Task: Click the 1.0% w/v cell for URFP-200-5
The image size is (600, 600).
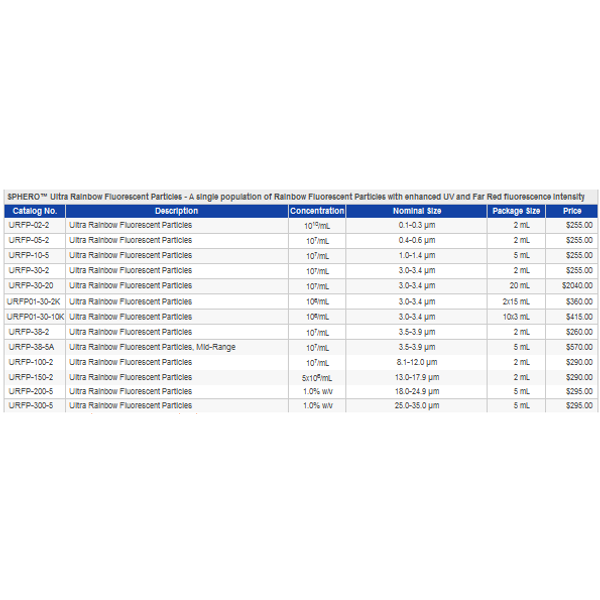Action: coord(318,391)
